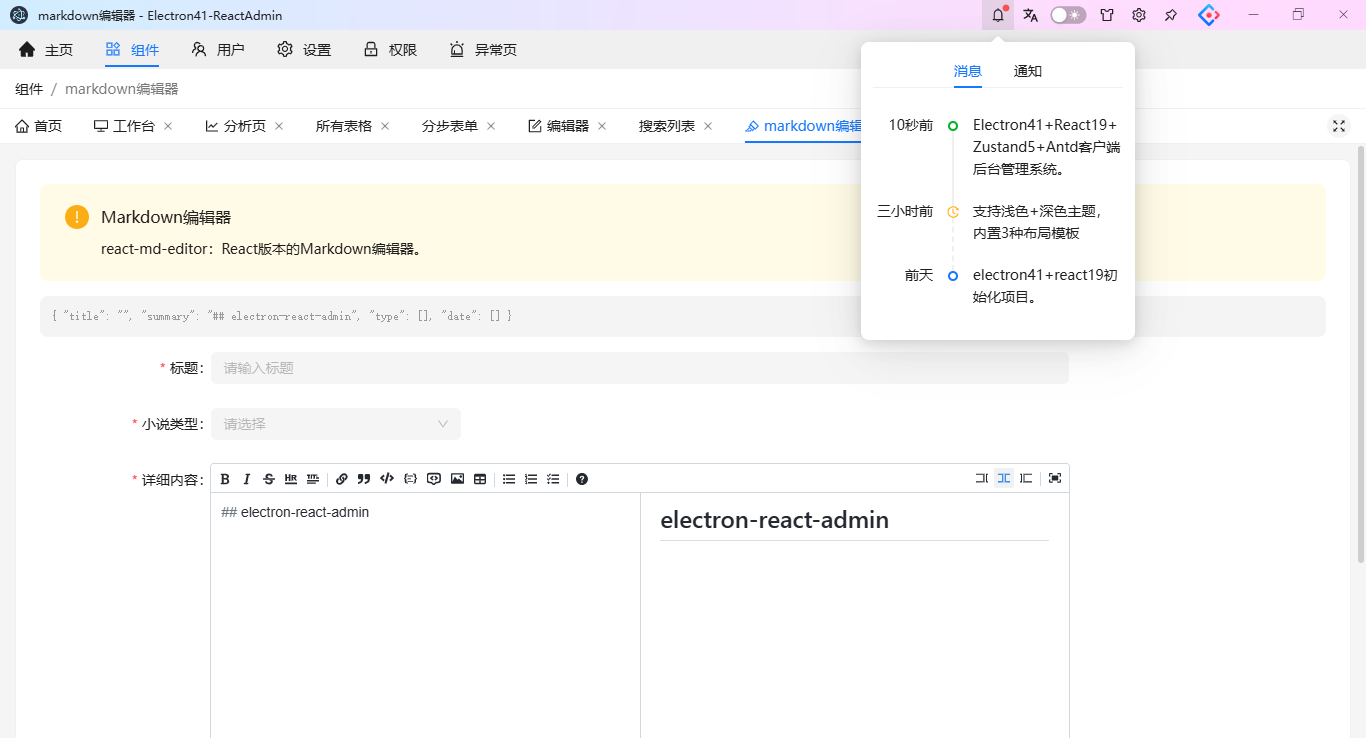Click the Ant Design logo icon
The image size is (1366, 738).
pyautogui.click(x=1209, y=15)
